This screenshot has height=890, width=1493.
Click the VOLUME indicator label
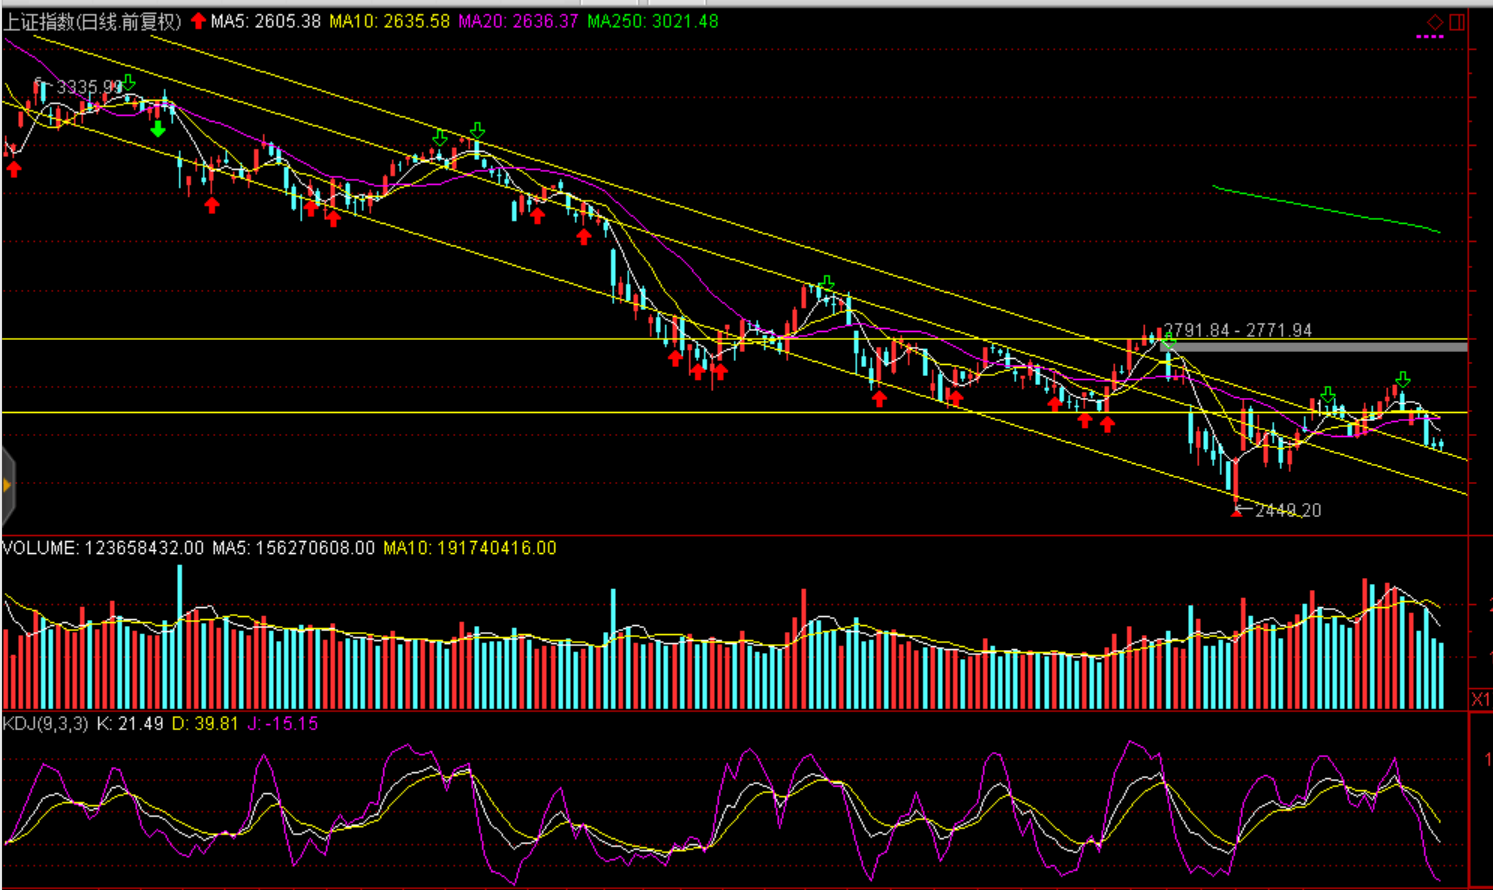click(102, 548)
